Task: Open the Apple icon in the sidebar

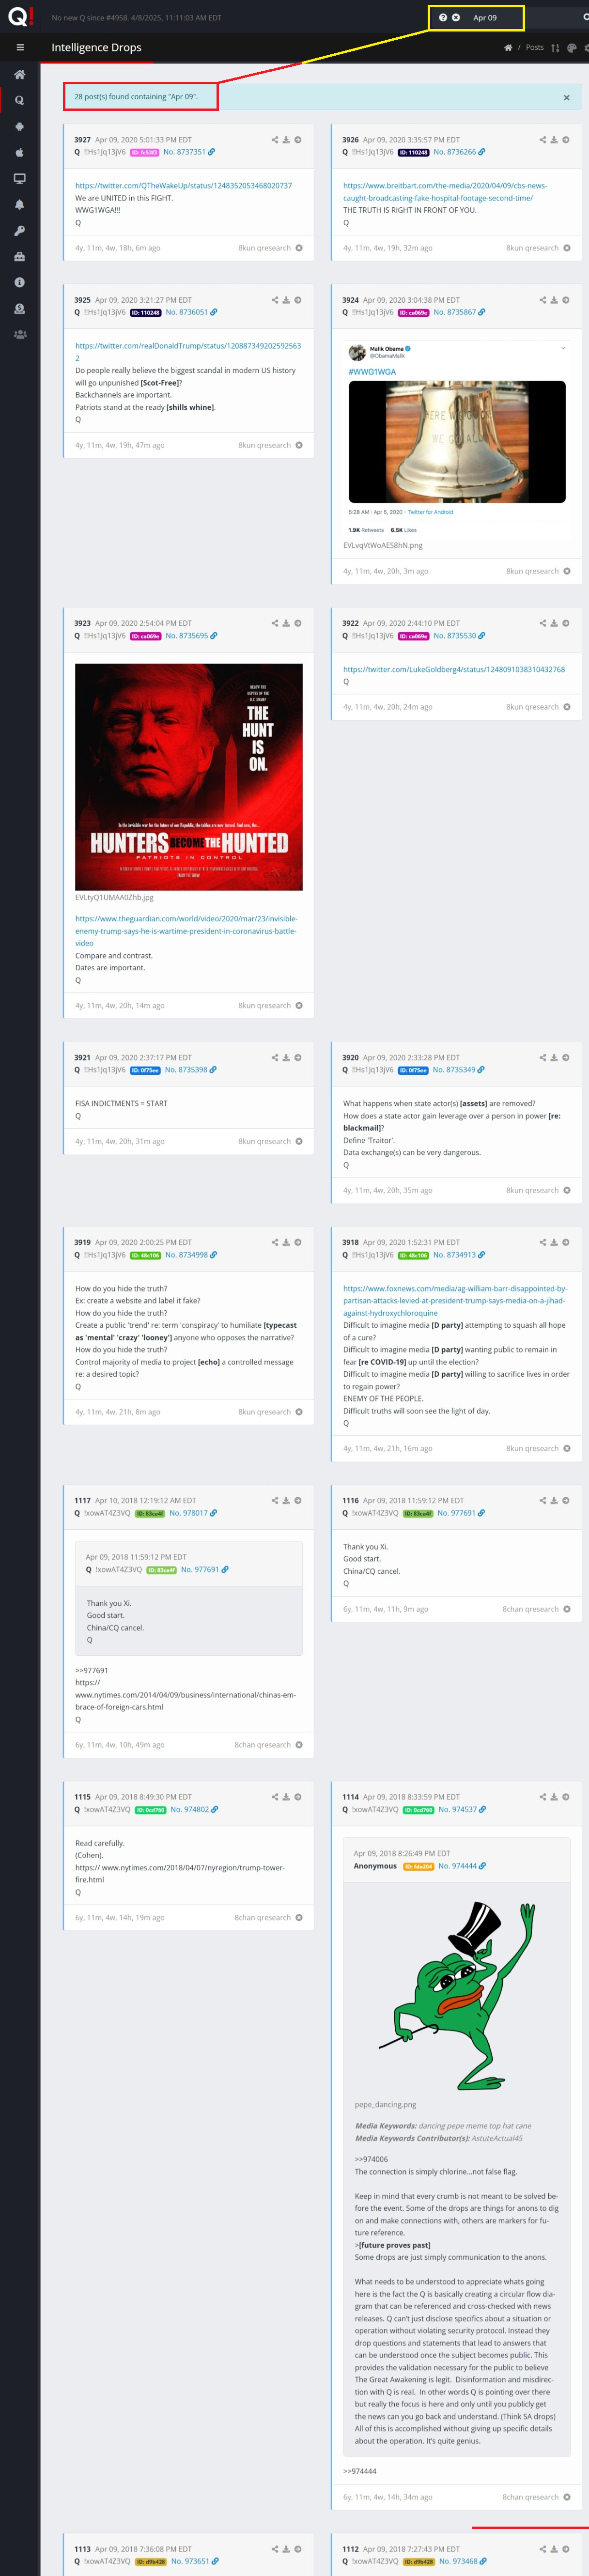Action: pyautogui.click(x=20, y=153)
